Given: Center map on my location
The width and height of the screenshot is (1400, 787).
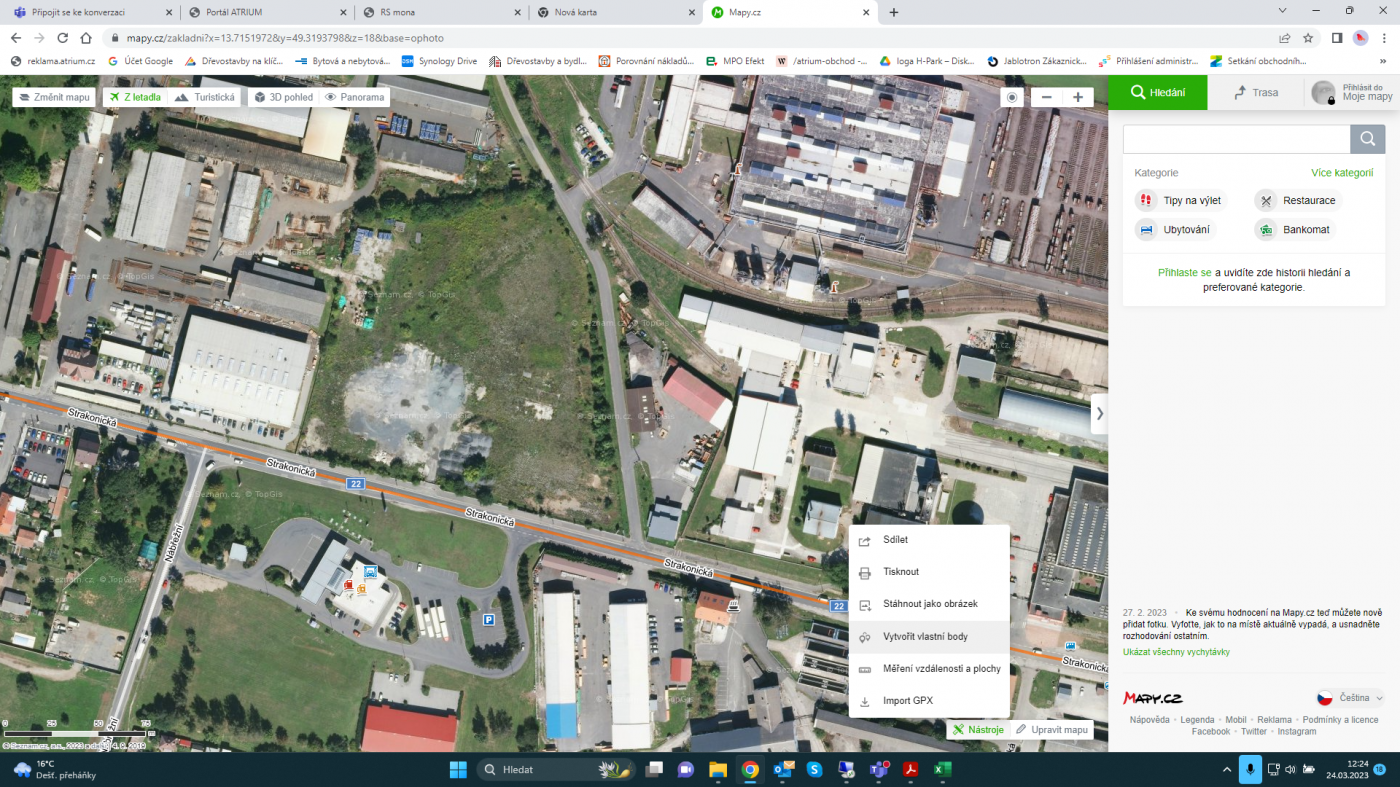Looking at the screenshot, I should 1012,97.
